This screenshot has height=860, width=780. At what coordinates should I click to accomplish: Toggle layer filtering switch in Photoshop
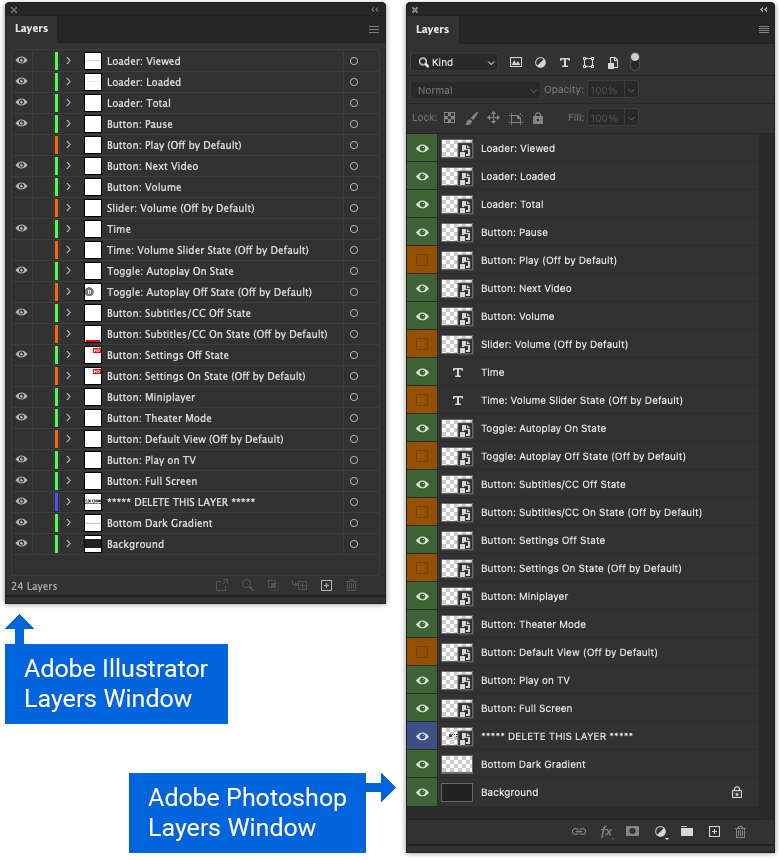pos(635,61)
